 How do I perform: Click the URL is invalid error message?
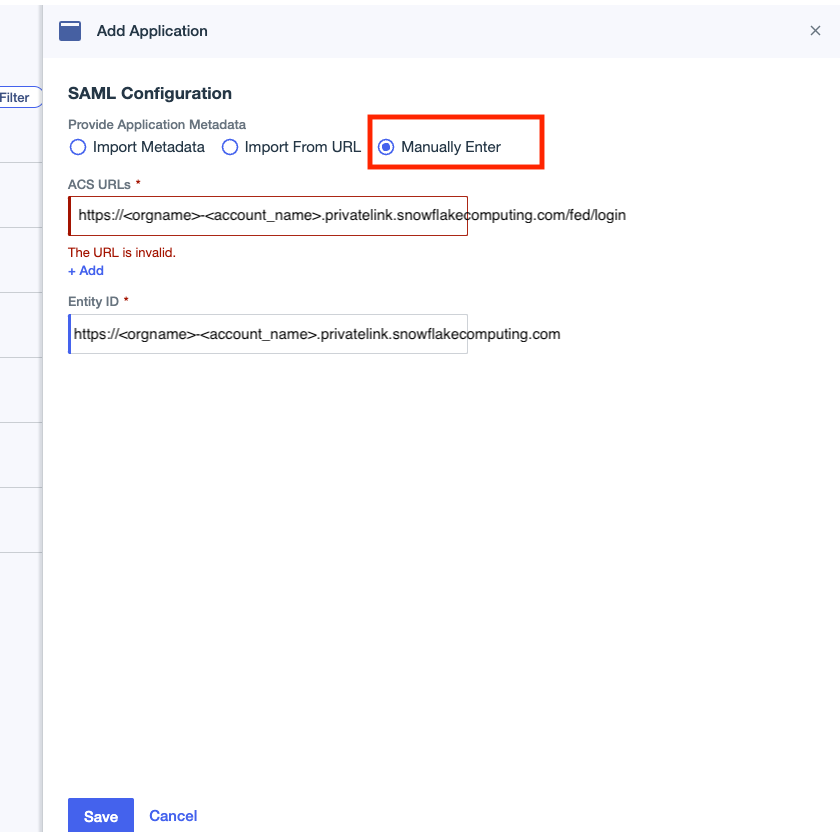click(121, 252)
